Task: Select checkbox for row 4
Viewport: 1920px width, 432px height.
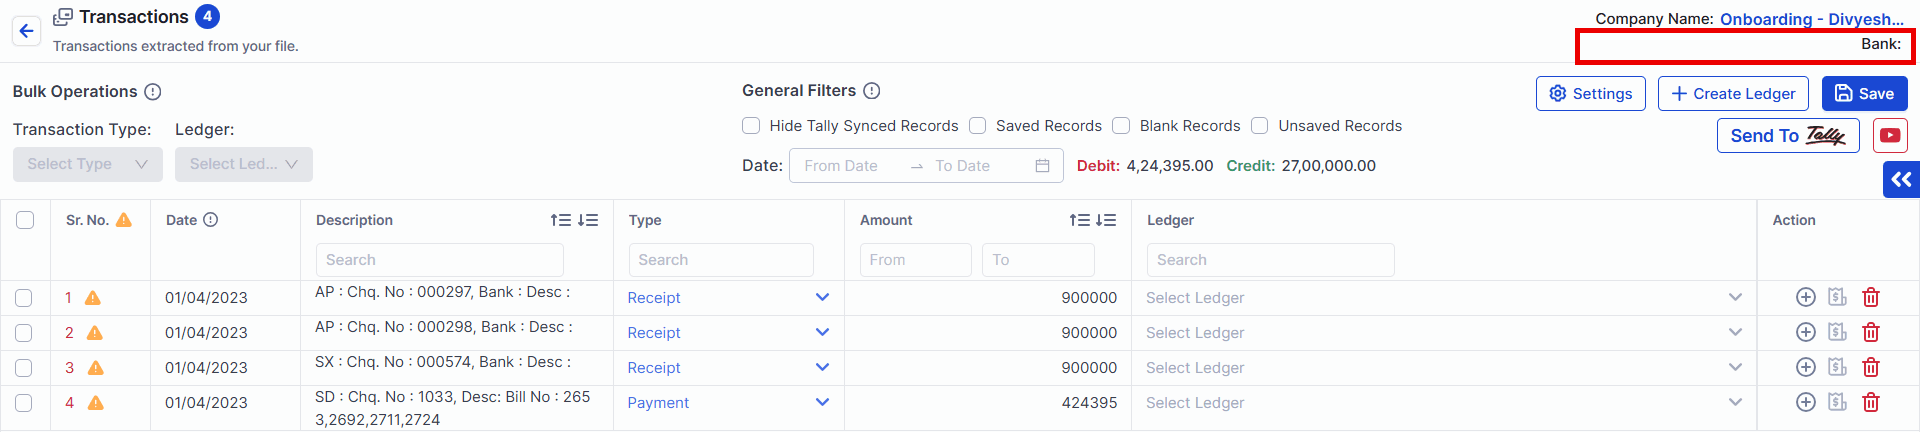Action: click(x=24, y=403)
